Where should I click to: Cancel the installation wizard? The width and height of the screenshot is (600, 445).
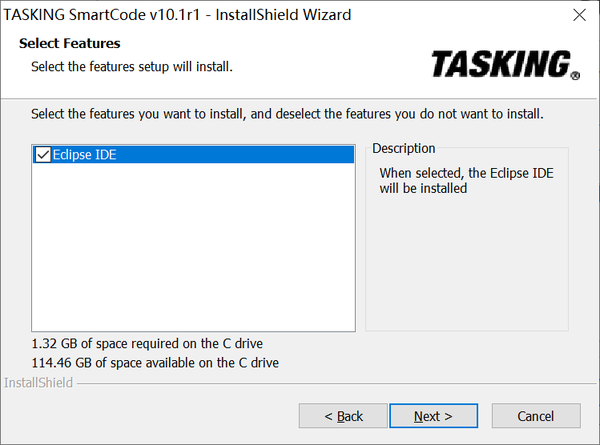535,416
